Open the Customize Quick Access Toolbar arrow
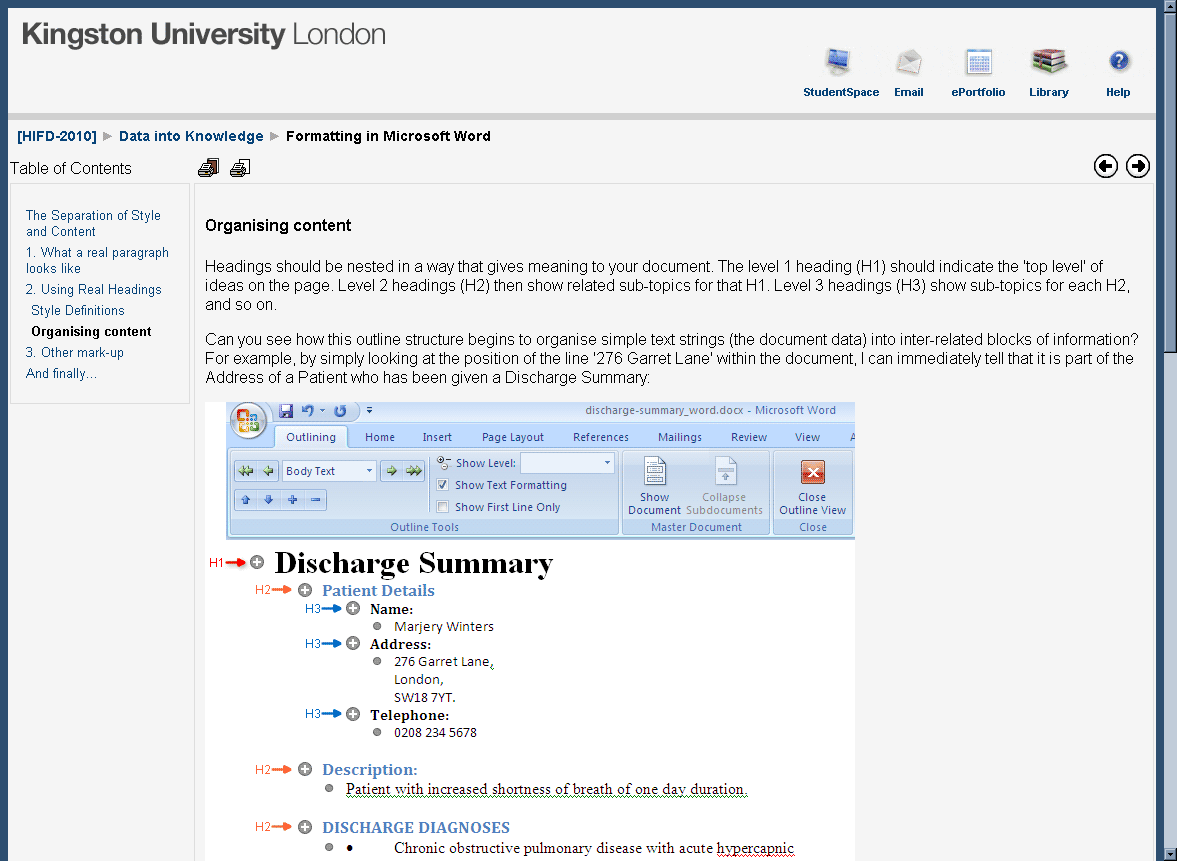1177x861 pixels. click(x=369, y=411)
